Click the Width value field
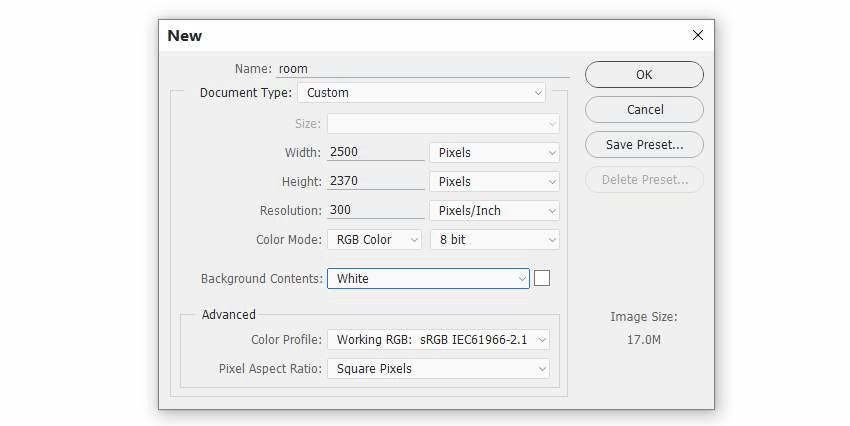 click(375, 153)
